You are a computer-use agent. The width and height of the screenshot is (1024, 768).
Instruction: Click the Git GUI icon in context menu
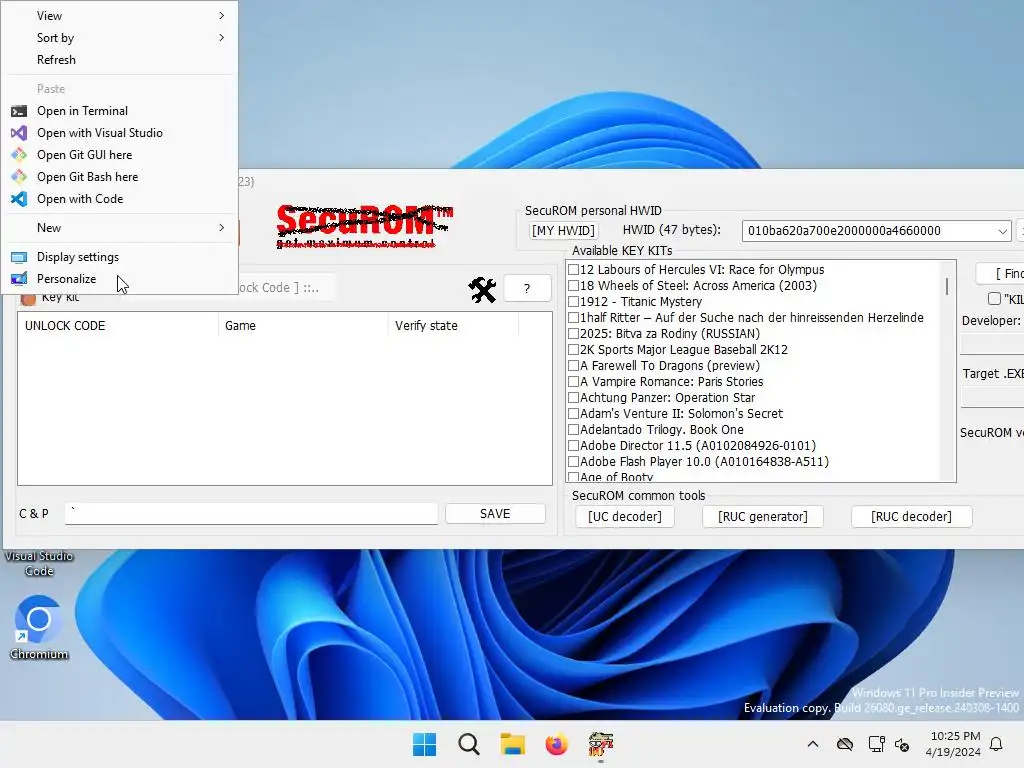tap(19, 155)
